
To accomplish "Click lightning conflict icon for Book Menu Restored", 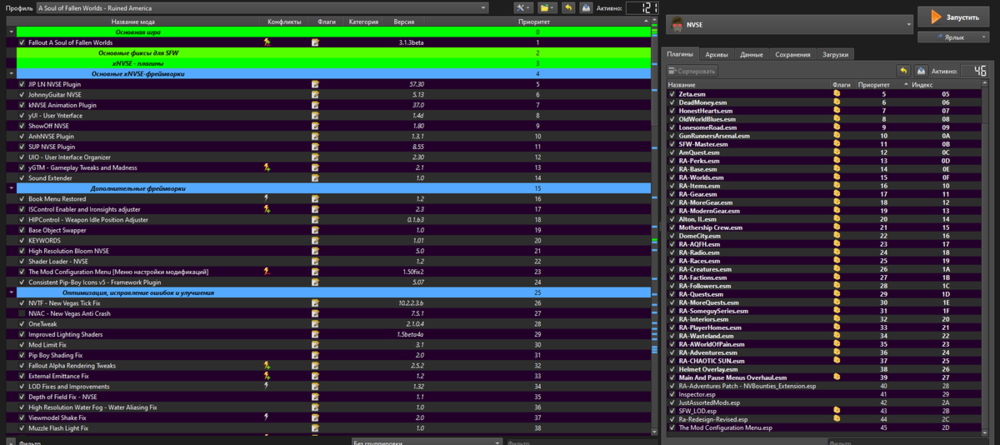I will (267, 198).
